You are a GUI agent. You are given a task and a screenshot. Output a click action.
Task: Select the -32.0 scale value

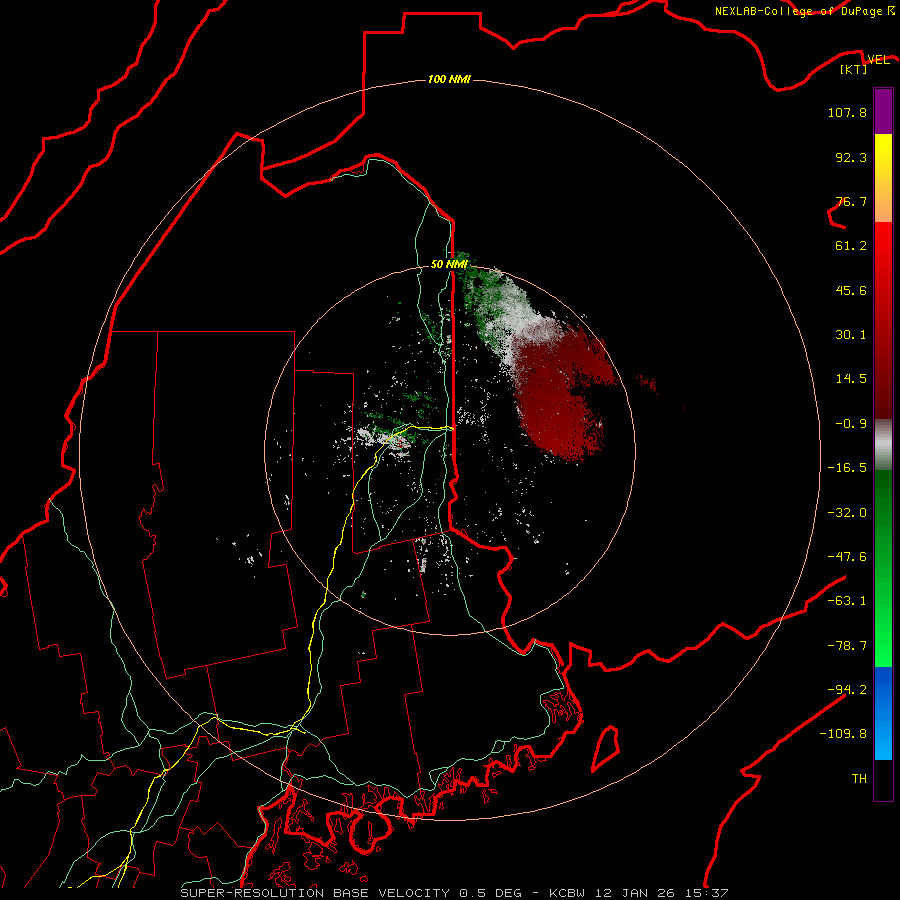(x=847, y=513)
